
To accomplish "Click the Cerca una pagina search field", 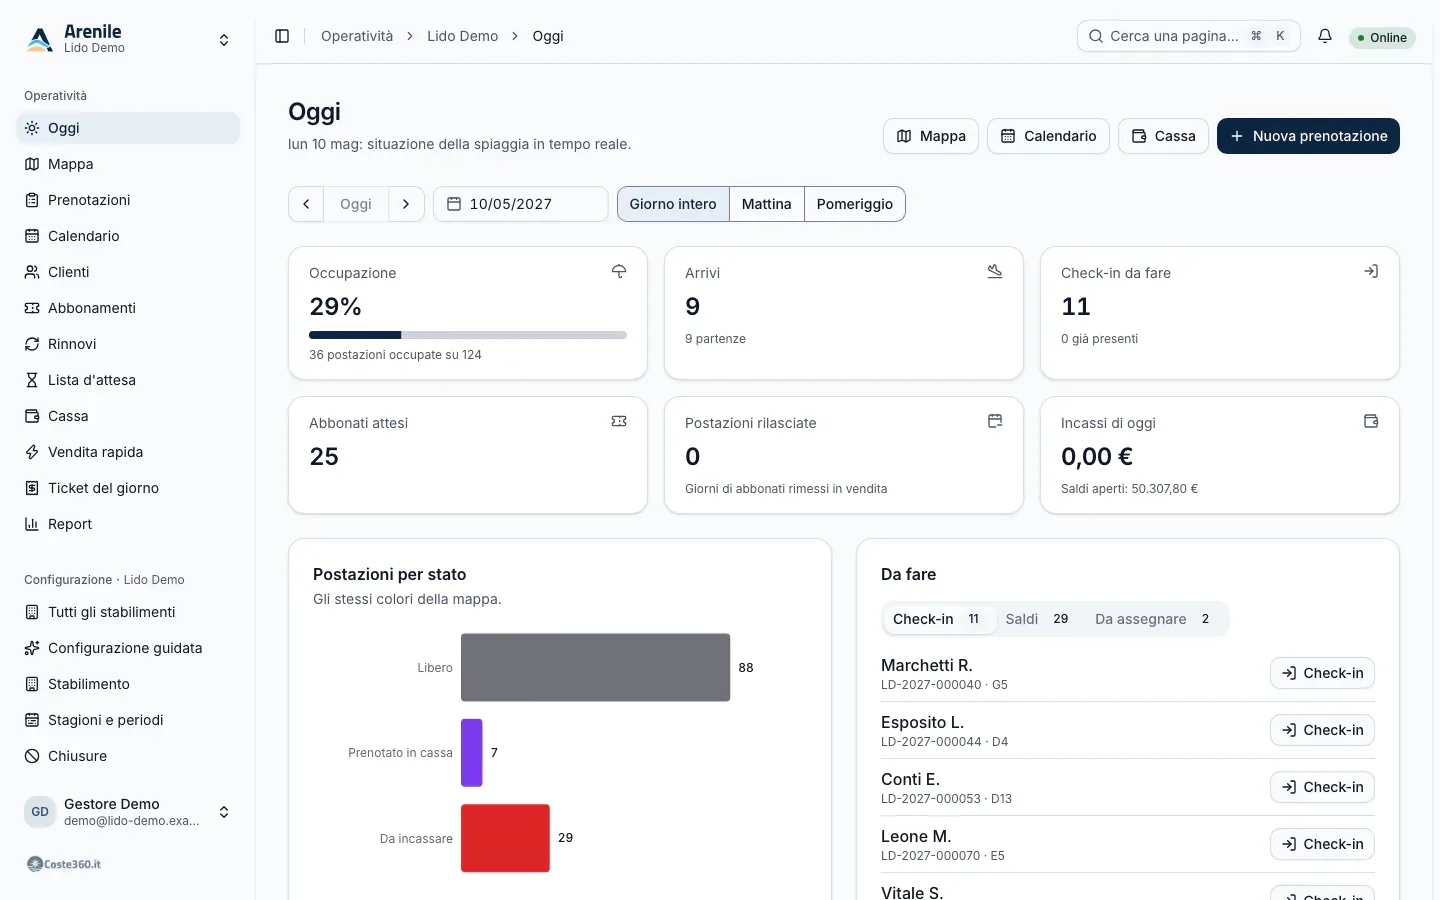I will click(x=1188, y=36).
